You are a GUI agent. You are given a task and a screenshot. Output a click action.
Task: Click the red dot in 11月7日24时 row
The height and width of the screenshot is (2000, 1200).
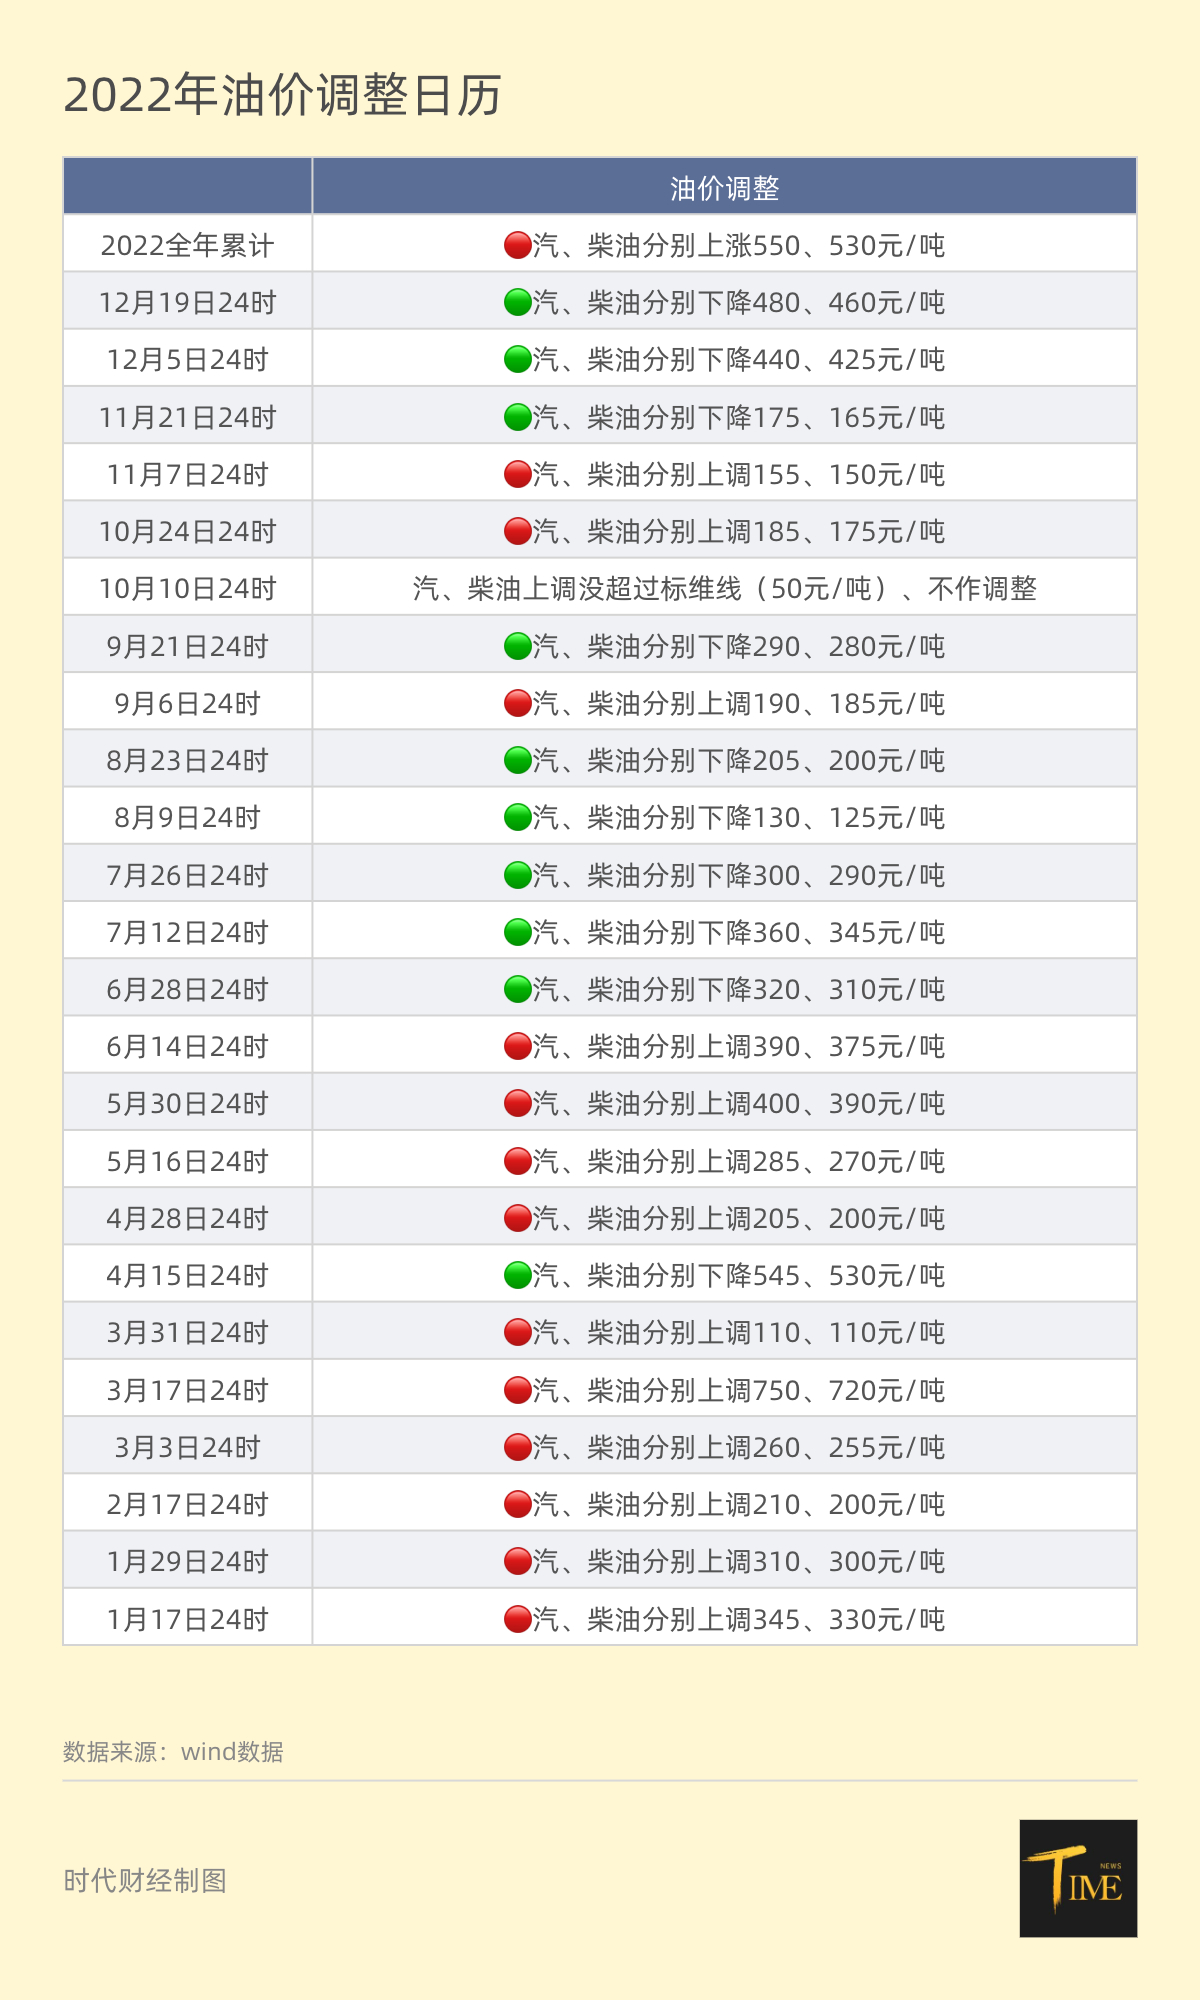(518, 474)
